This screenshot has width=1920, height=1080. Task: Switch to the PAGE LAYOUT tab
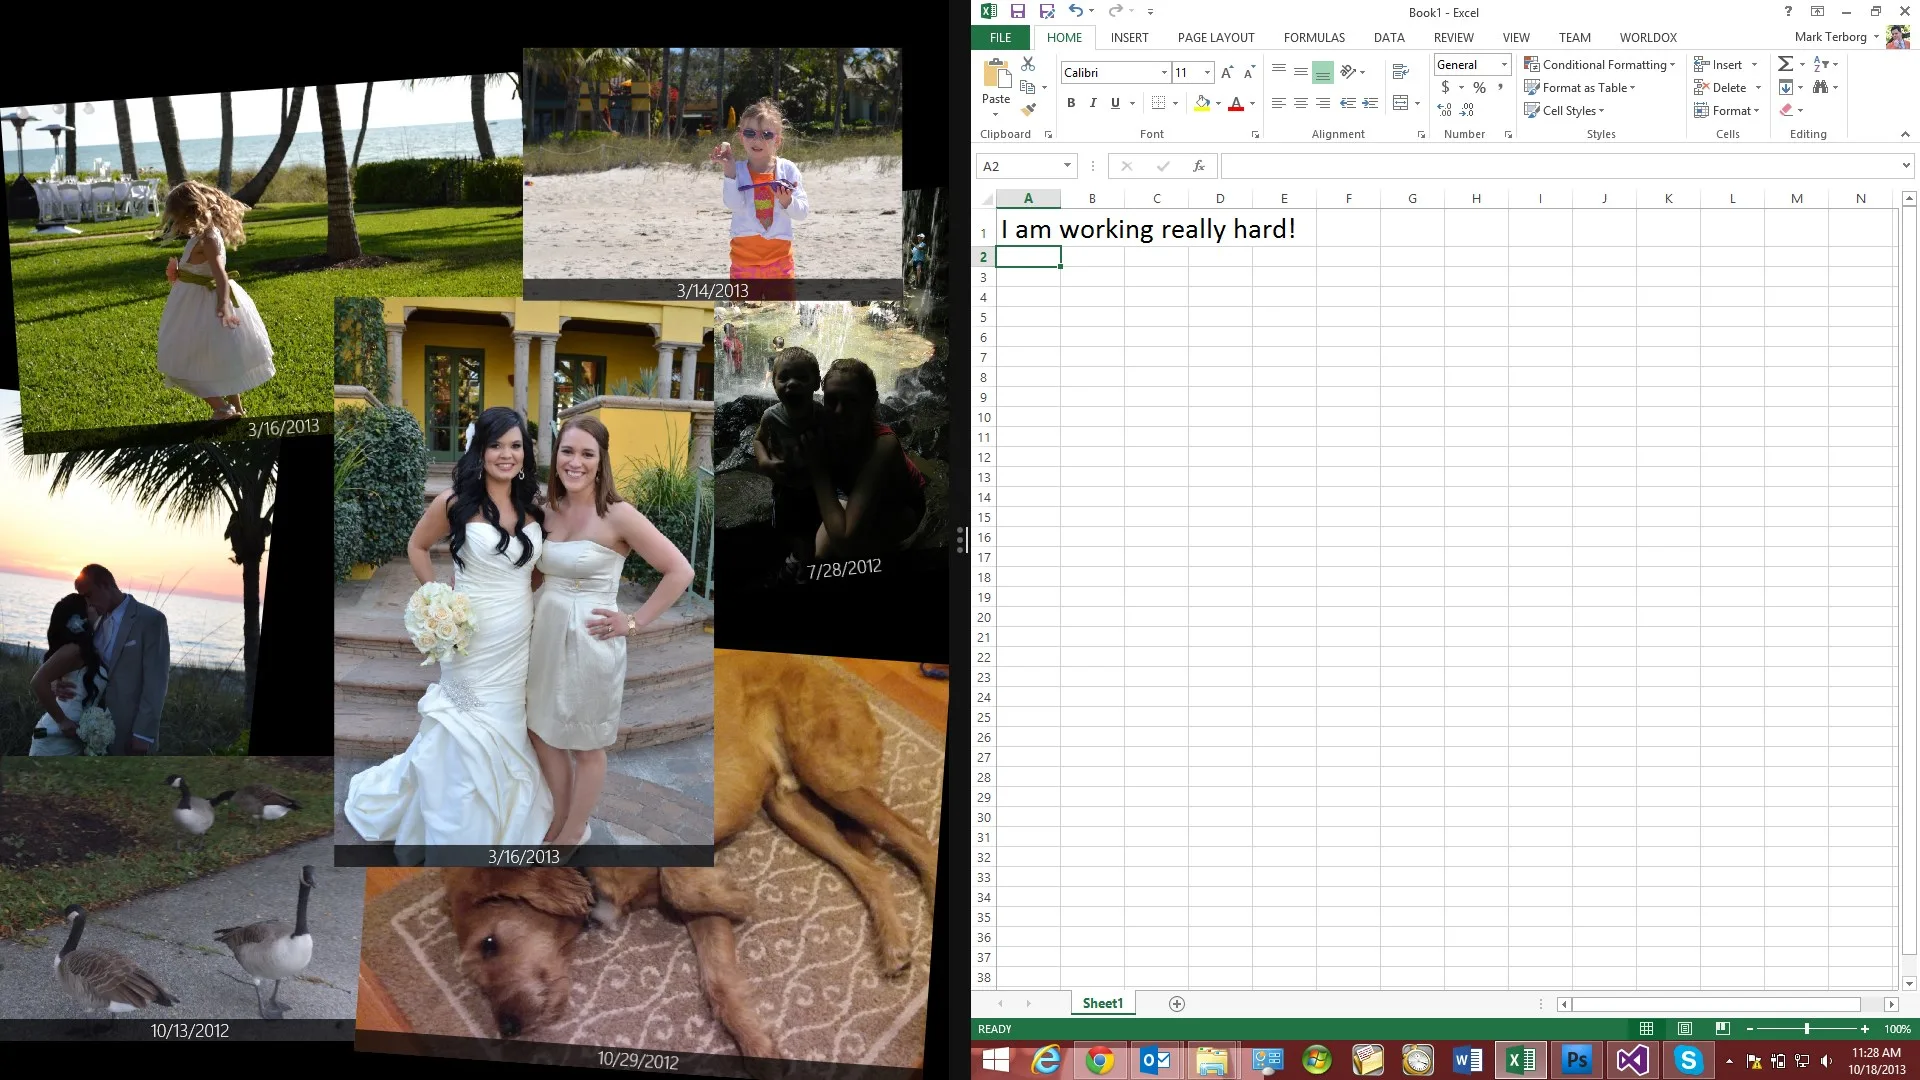click(x=1216, y=38)
